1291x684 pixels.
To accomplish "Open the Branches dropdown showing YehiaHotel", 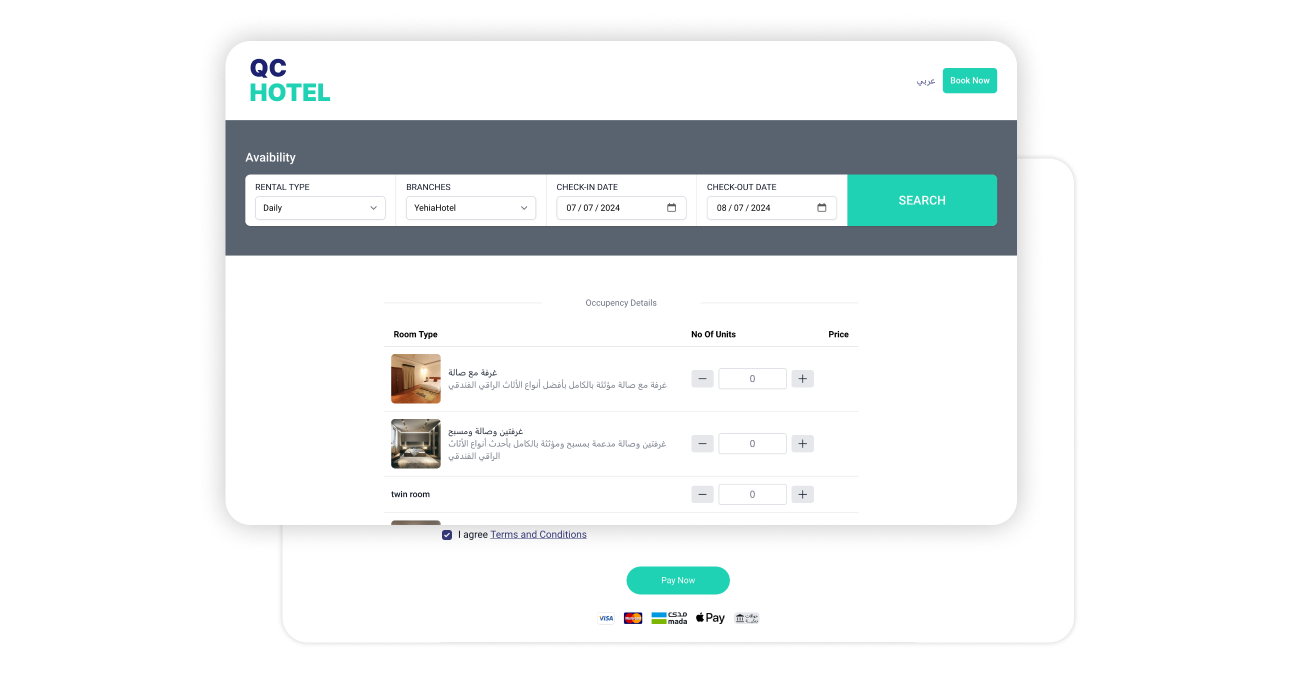I will pyautogui.click(x=471, y=208).
